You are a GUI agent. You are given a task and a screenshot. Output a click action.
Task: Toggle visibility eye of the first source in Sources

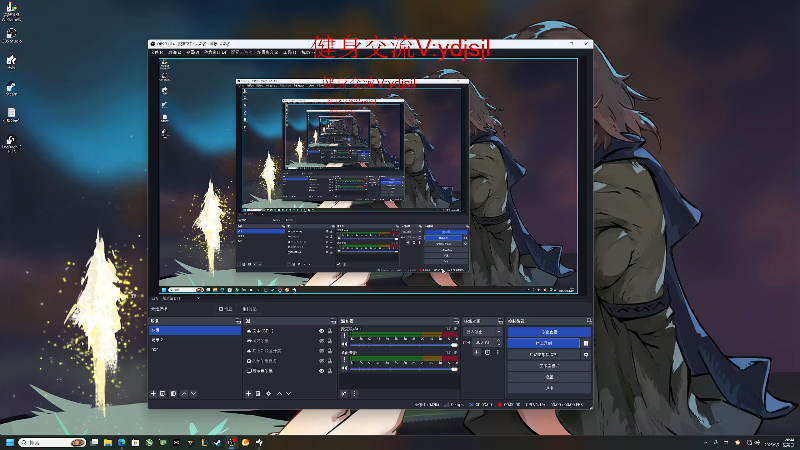coord(321,331)
